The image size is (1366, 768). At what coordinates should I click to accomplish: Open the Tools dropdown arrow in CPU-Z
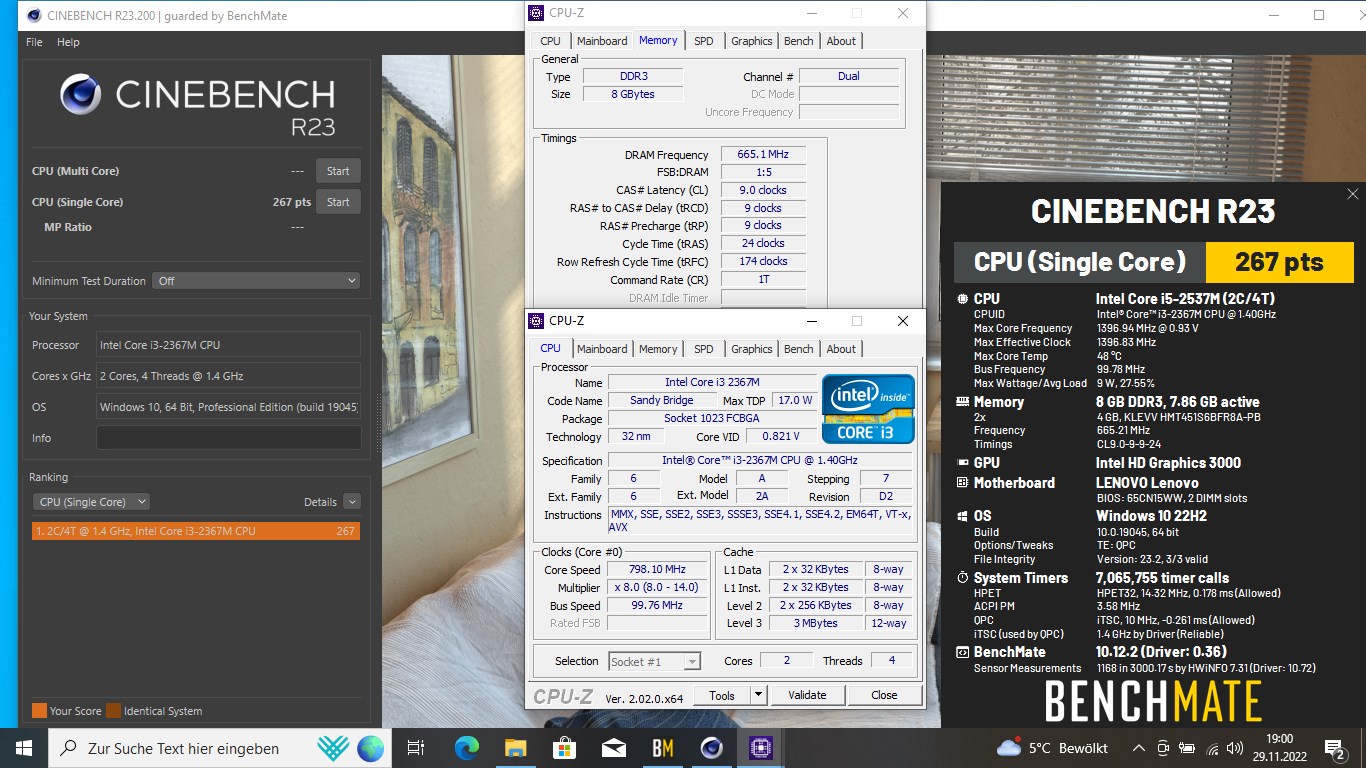[758, 695]
